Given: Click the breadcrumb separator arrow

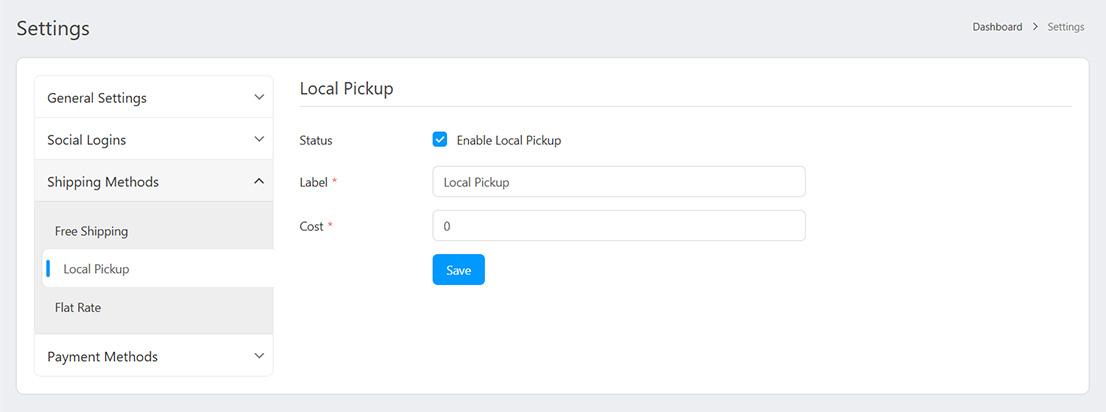Looking at the screenshot, I should [x=1035, y=27].
